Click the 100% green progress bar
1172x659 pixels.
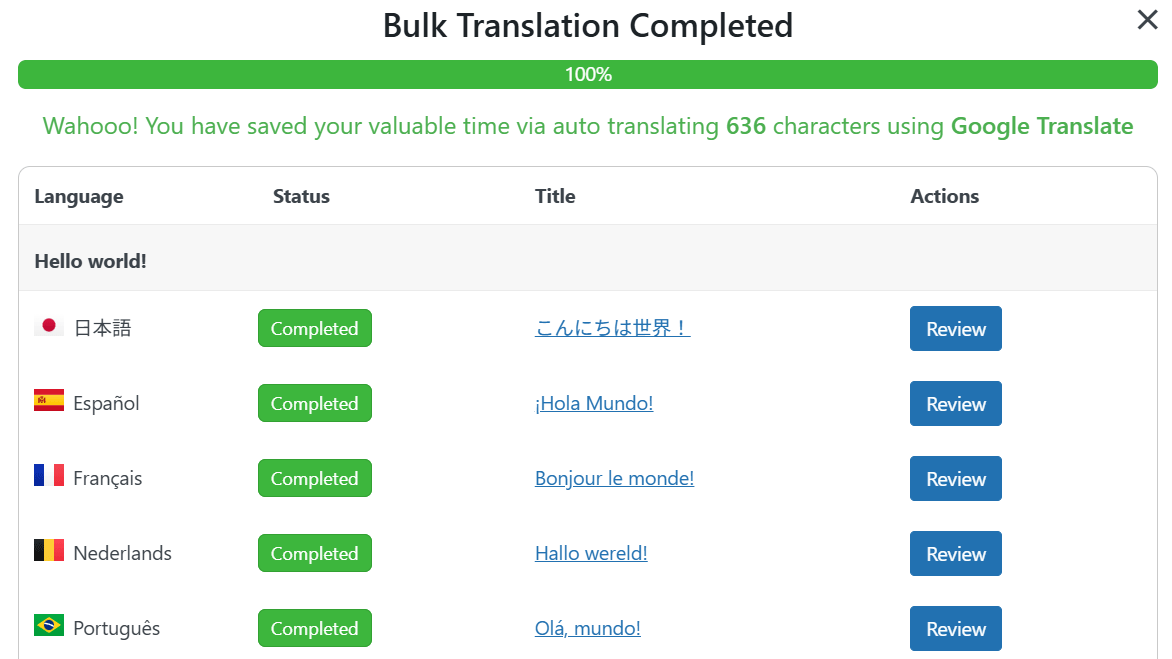point(587,75)
